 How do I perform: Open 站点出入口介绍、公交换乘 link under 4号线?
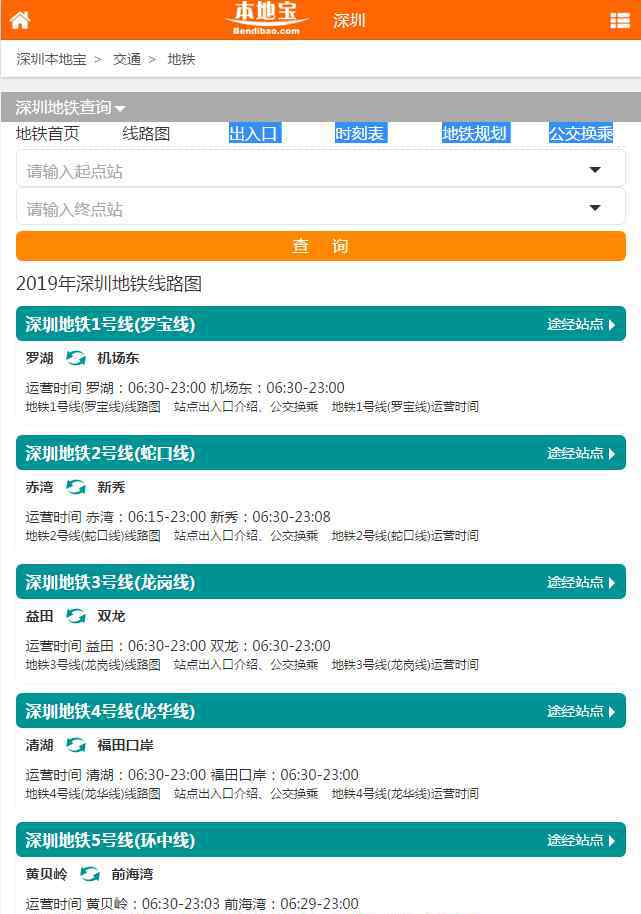(246, 793)
